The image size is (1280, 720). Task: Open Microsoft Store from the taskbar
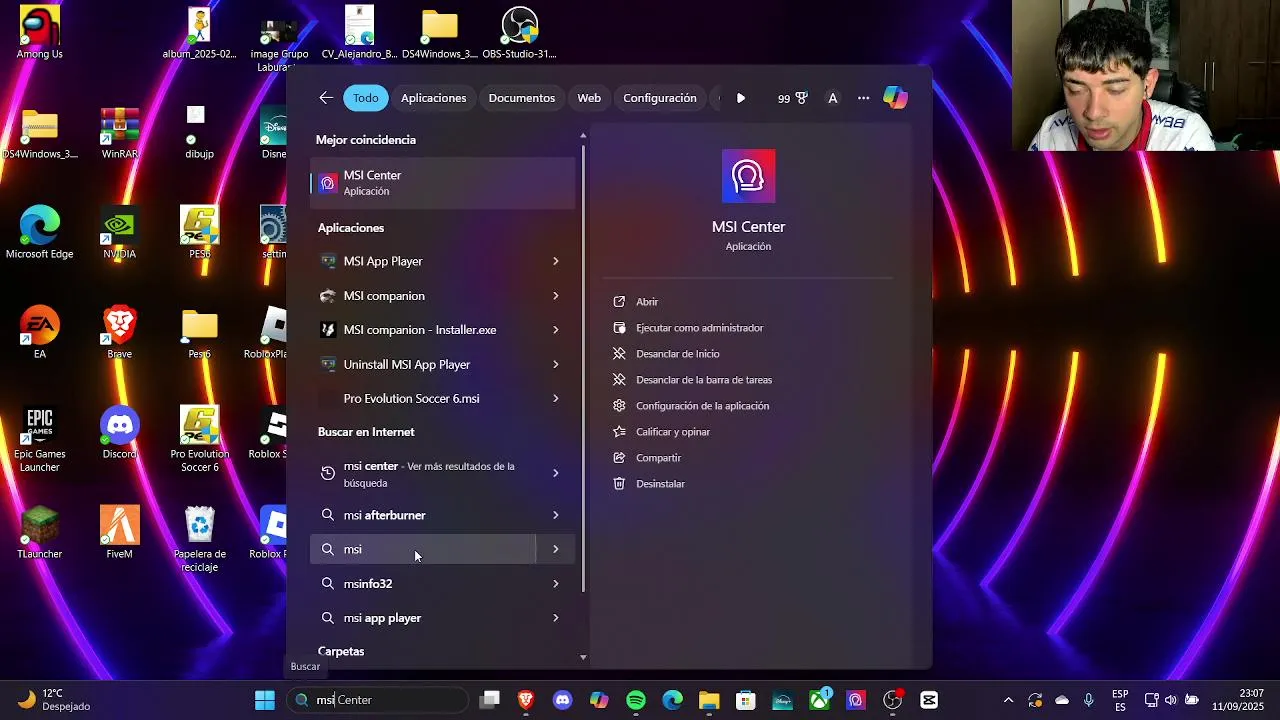click(746, 700)
